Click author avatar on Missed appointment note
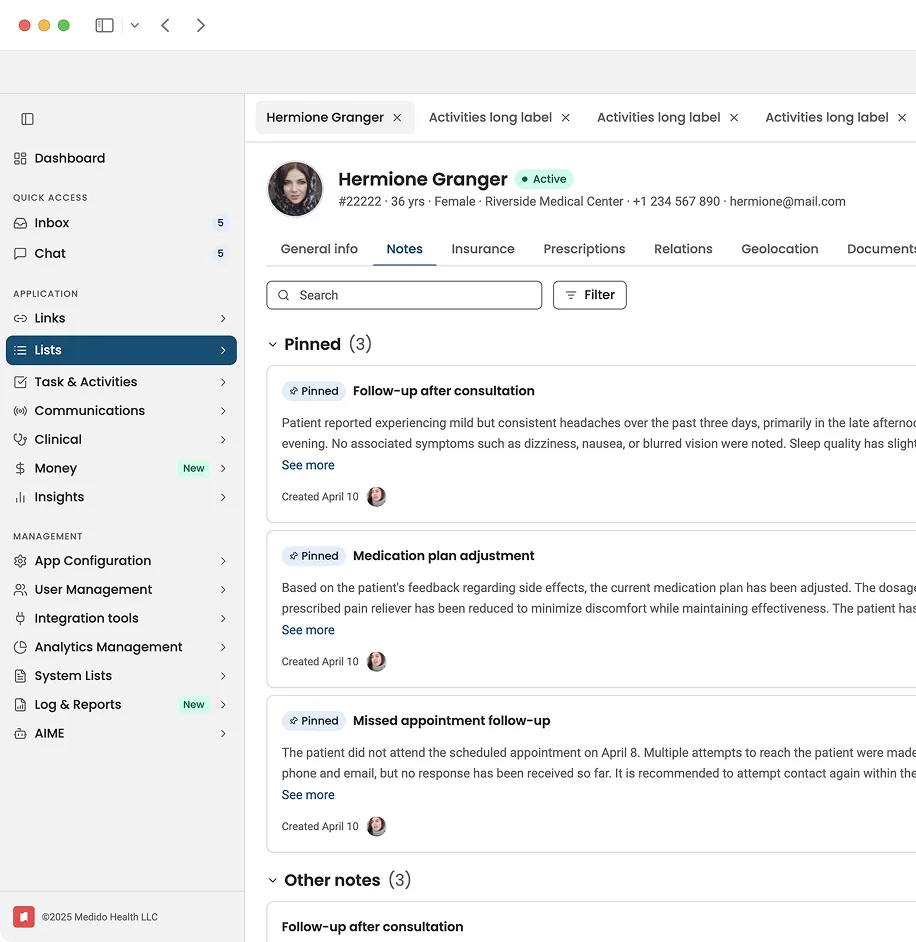 377,827
